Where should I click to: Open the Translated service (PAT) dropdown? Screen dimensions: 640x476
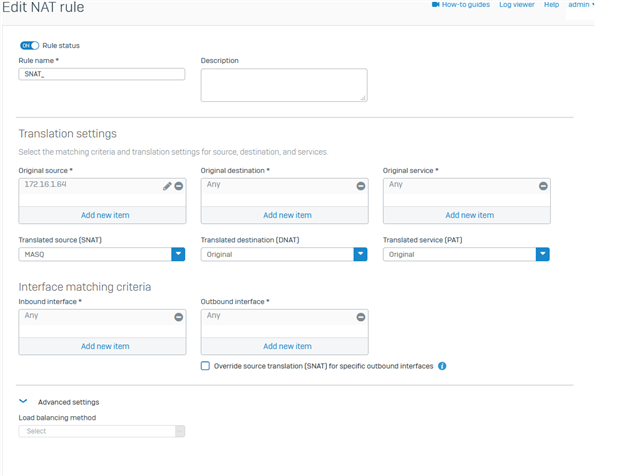[466, 254]
